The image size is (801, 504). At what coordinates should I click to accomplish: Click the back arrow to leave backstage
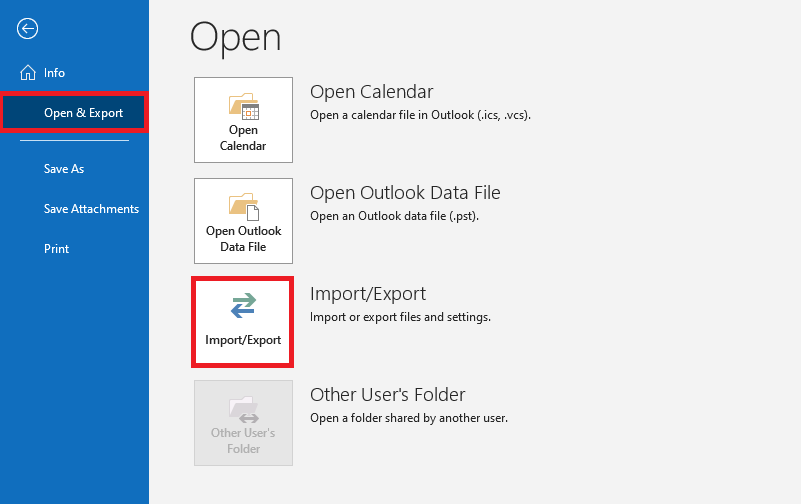tap(27, 29)
